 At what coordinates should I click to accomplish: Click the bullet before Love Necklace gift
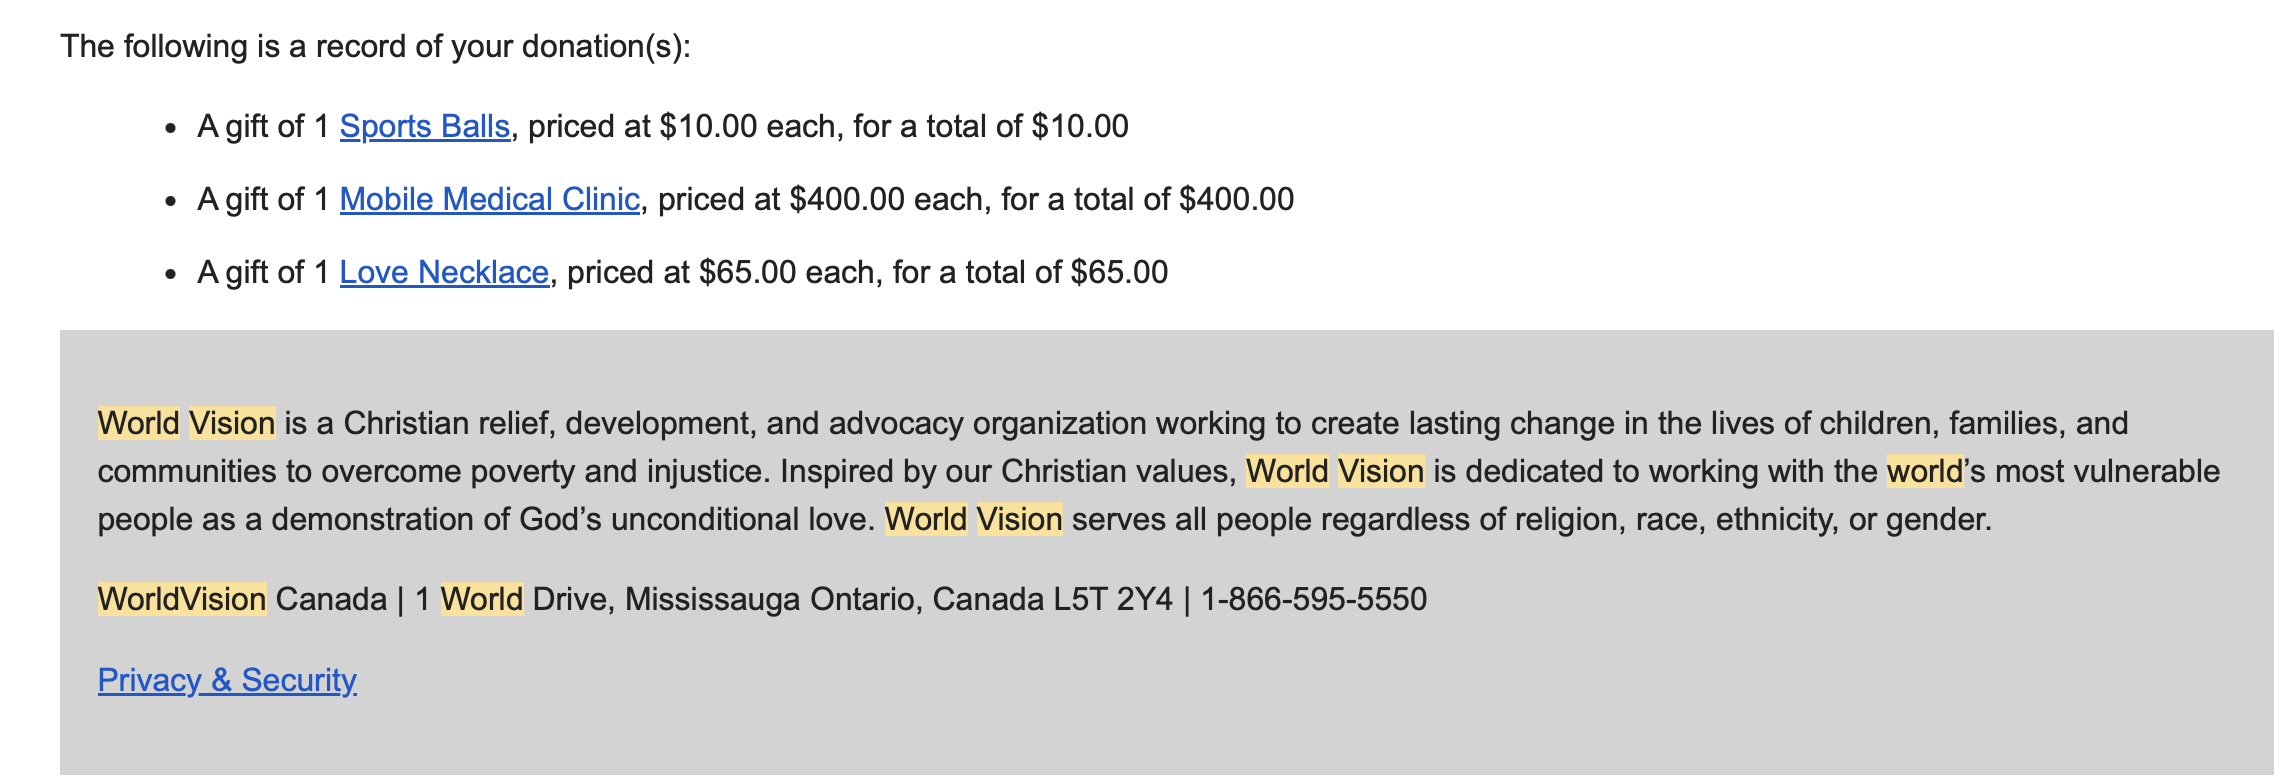pos(172,275)
